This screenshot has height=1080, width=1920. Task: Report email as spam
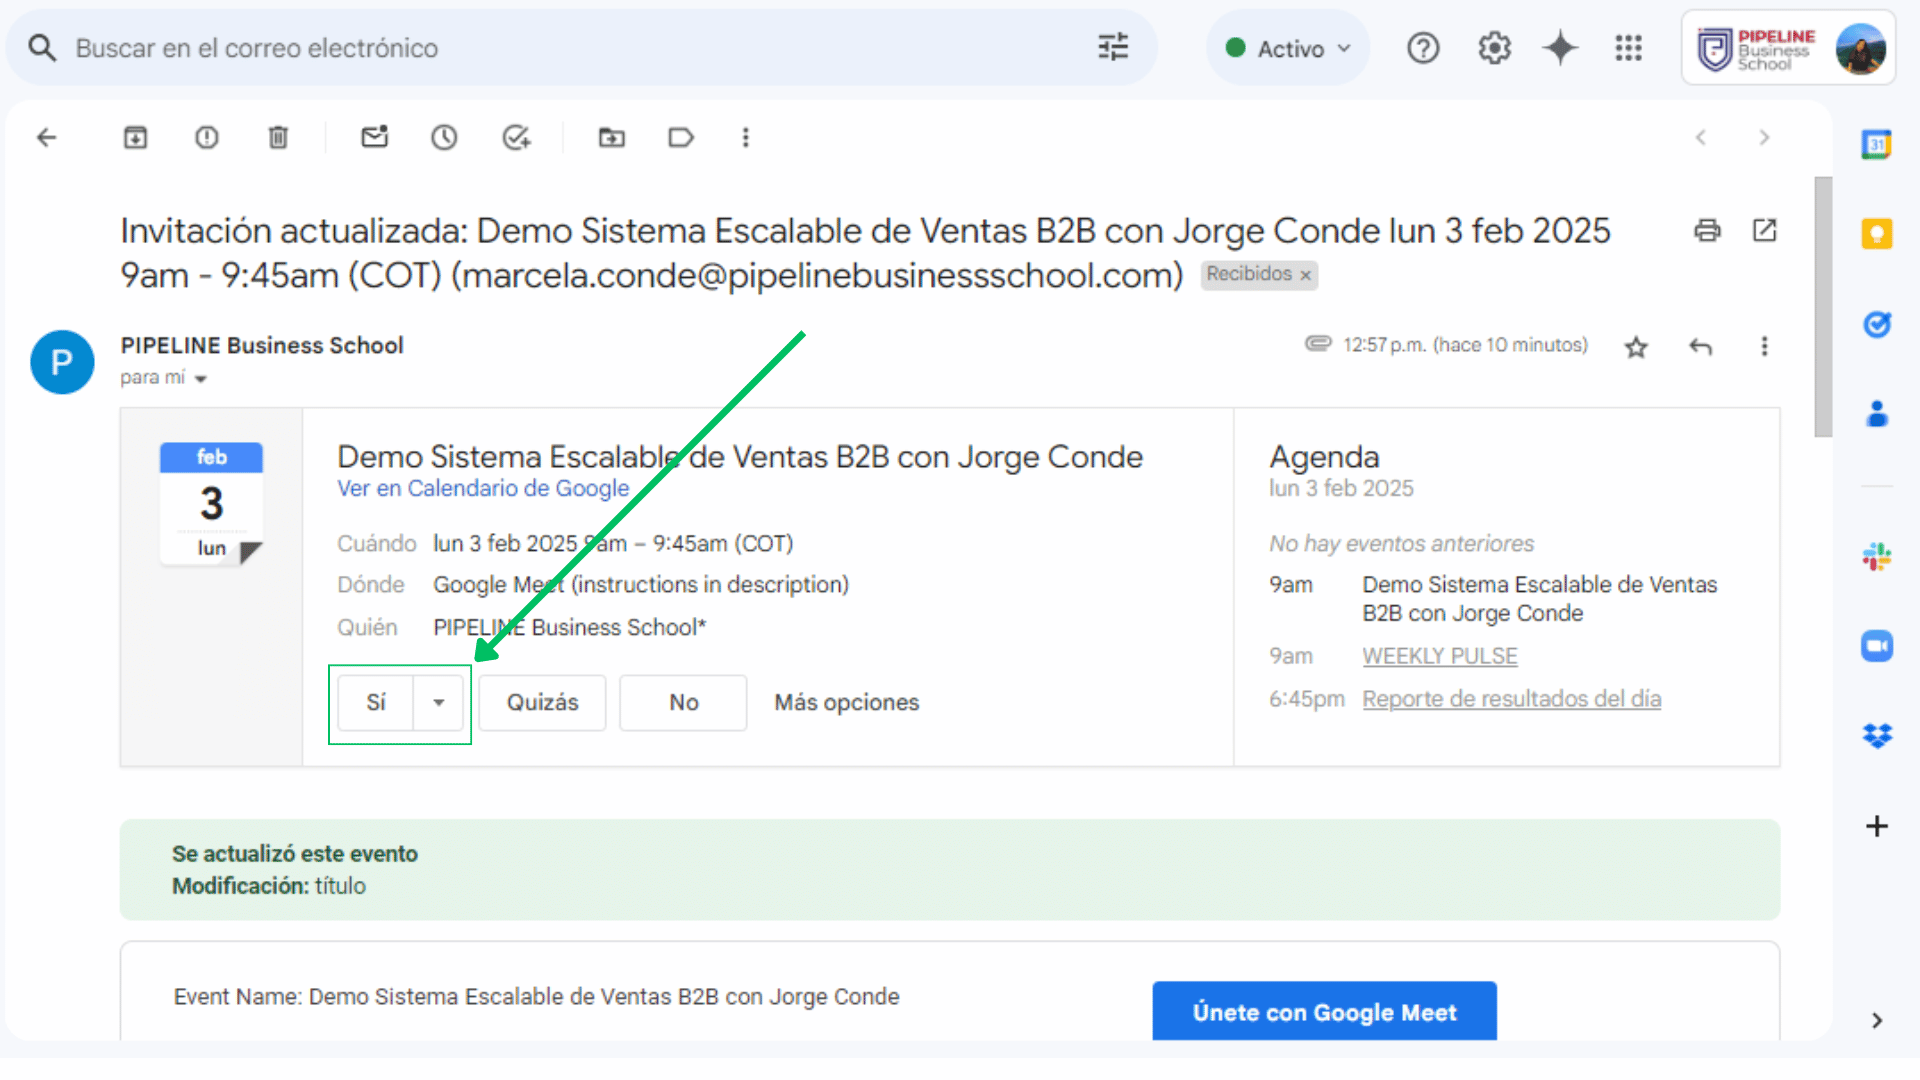206,138
